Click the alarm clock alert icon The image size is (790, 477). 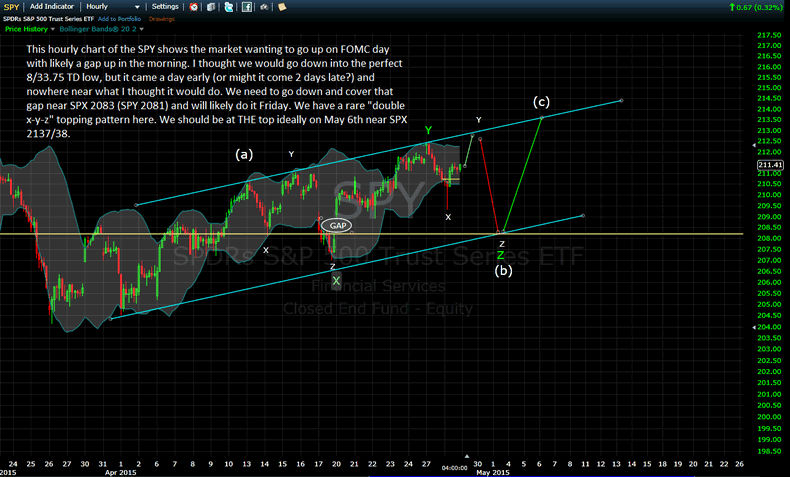[x=193, y=7]
